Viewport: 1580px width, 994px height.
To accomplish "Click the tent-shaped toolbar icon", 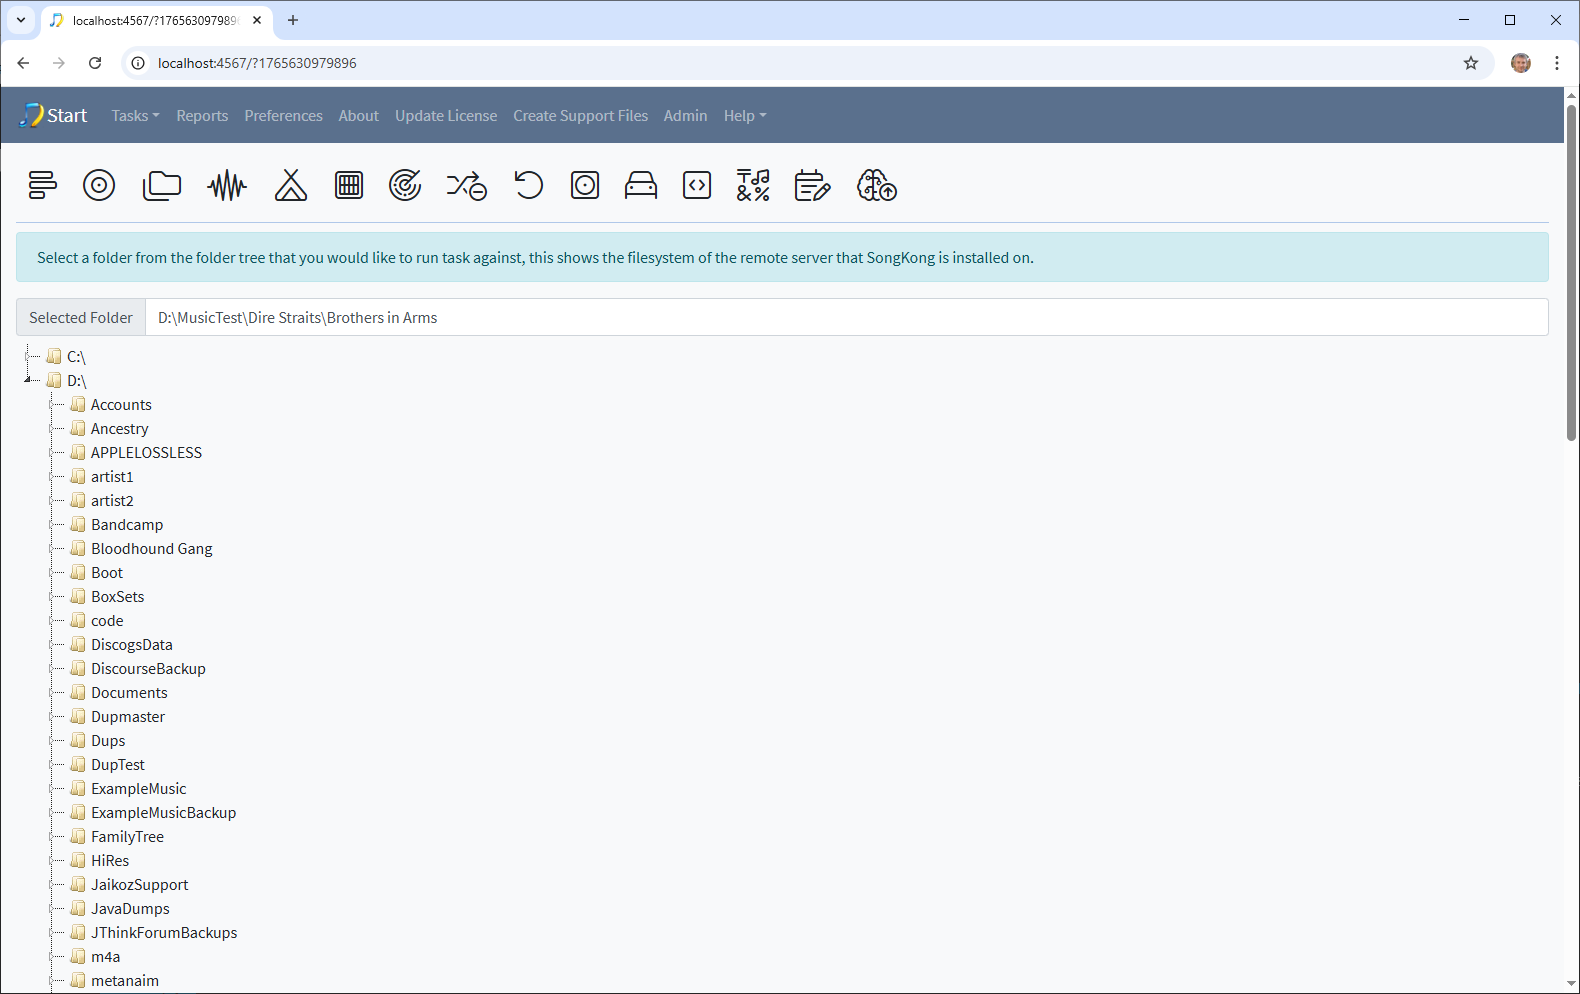I will pos(291,185).
